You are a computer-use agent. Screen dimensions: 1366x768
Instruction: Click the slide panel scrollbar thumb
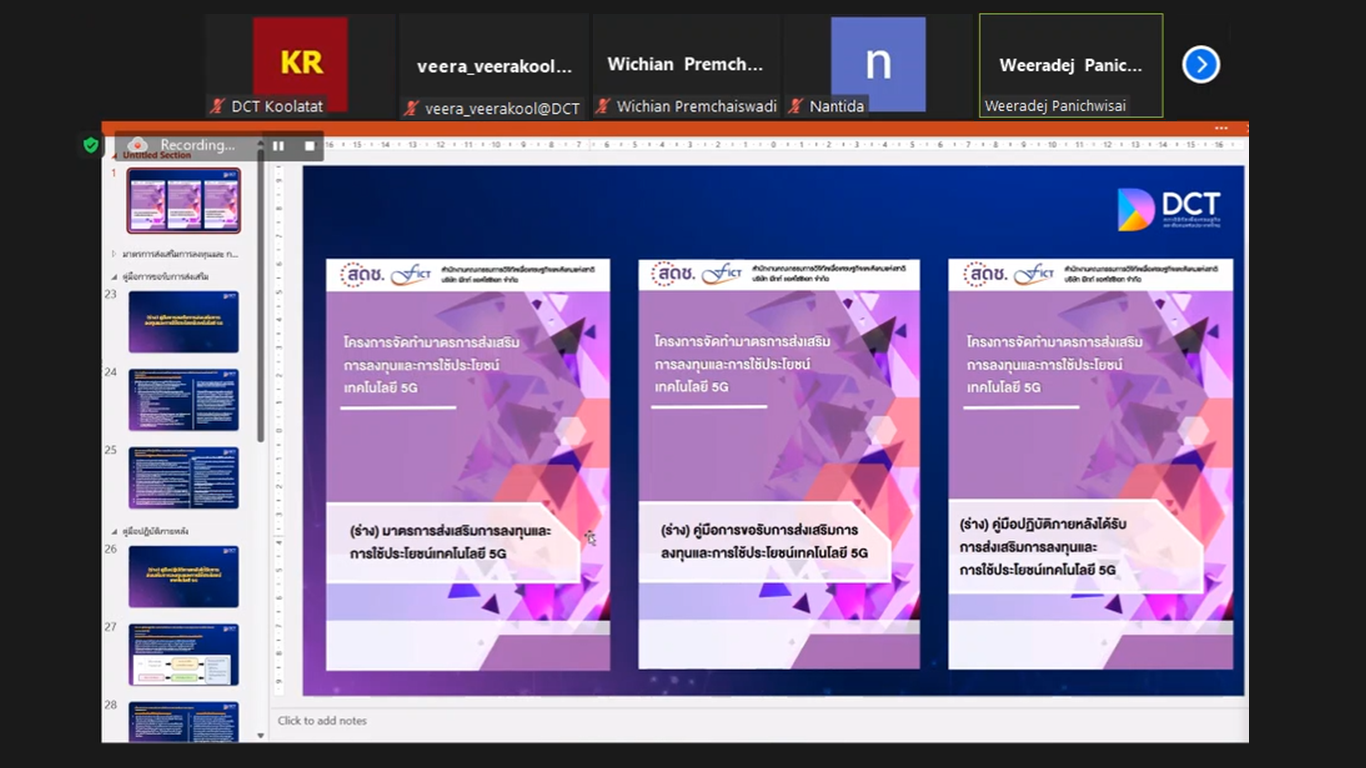(261, 296)
